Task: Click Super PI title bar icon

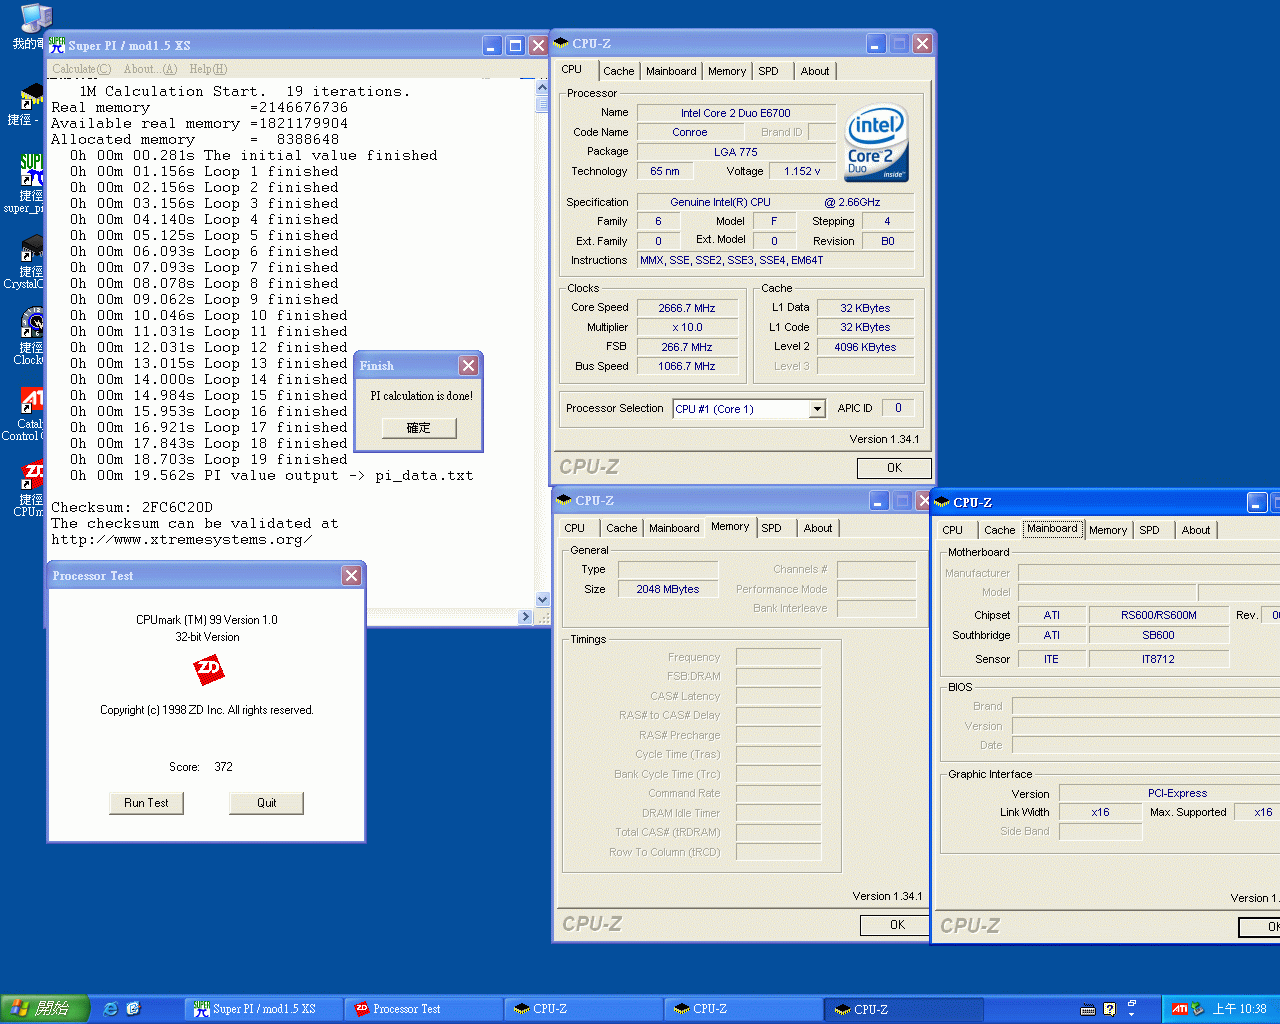Action: point(57,45)
